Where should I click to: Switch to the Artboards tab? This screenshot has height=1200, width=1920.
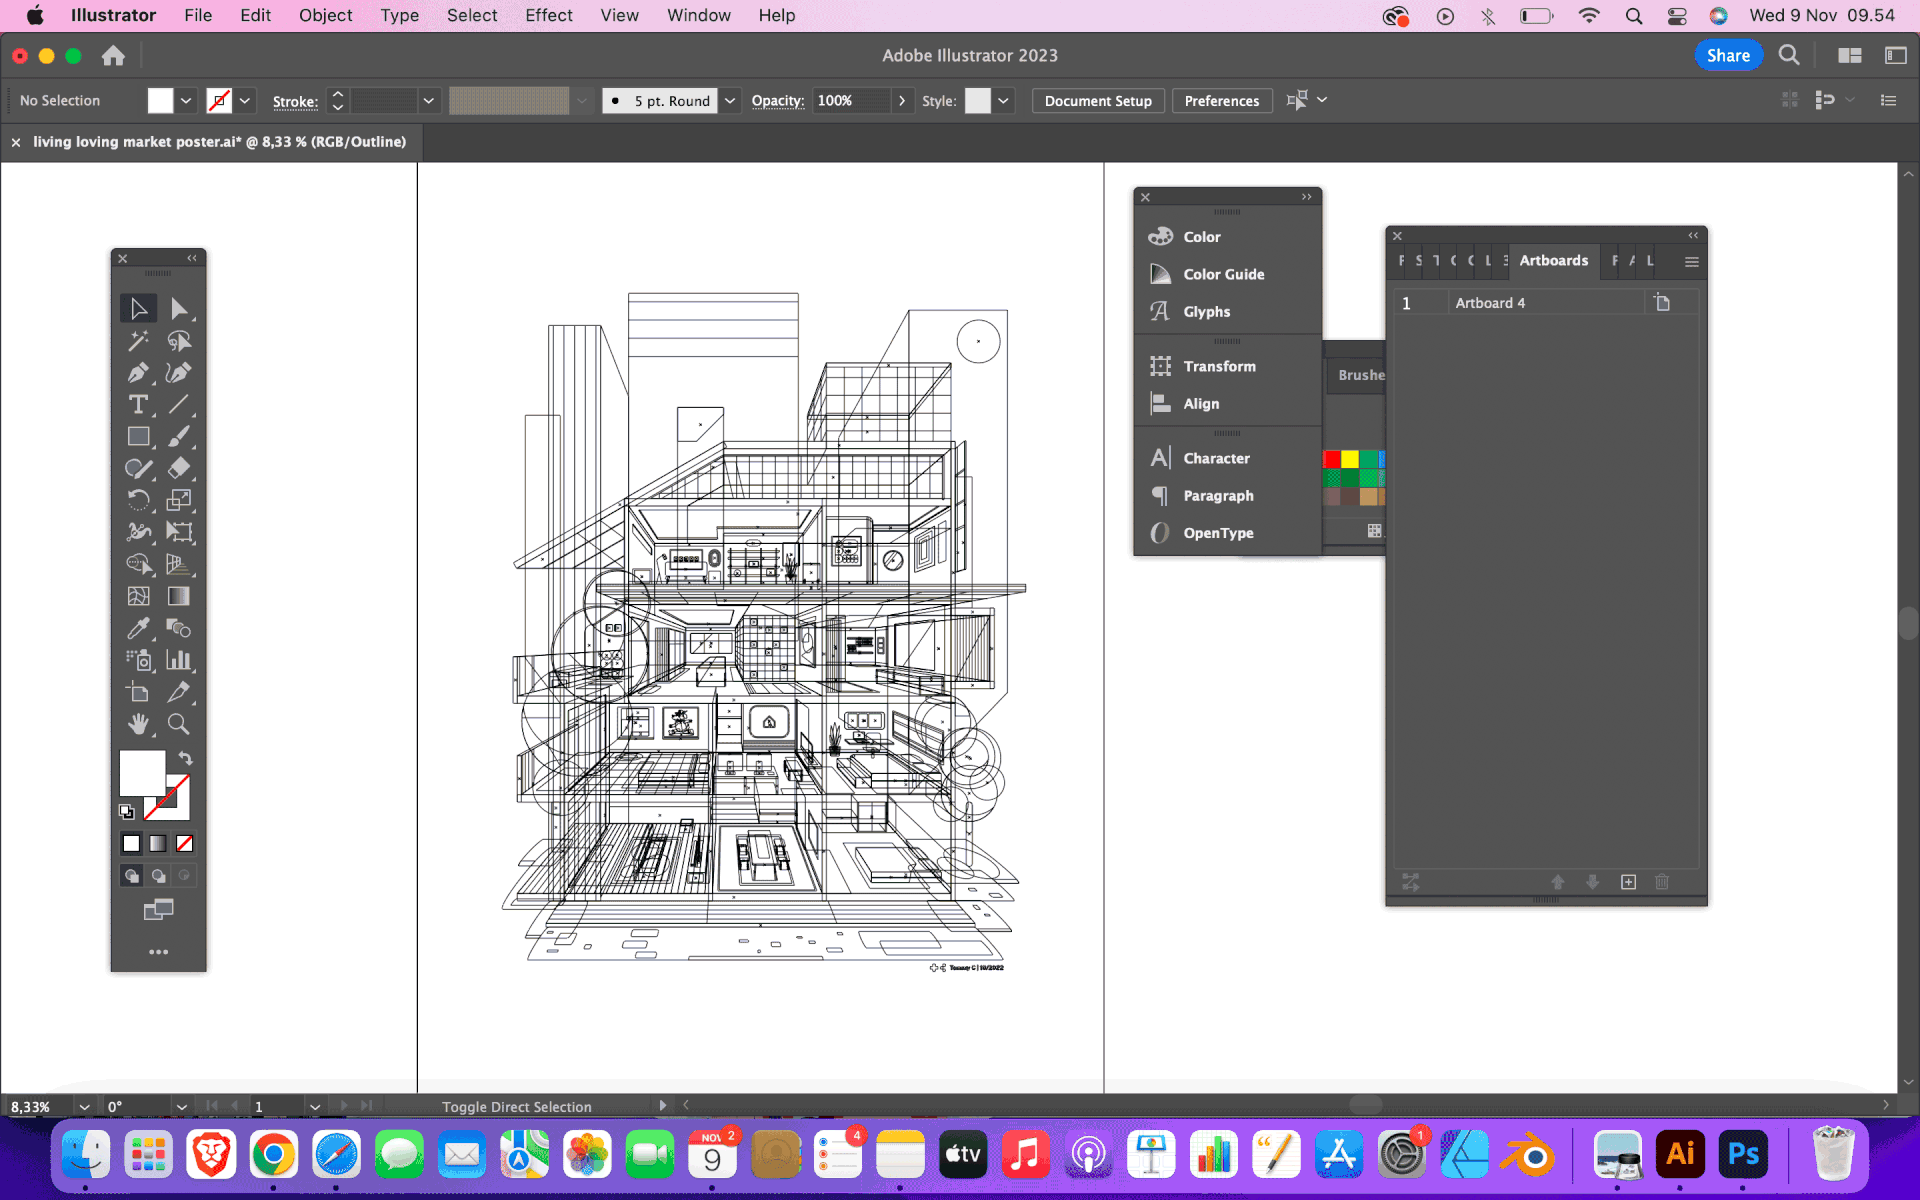point(1553,261)
